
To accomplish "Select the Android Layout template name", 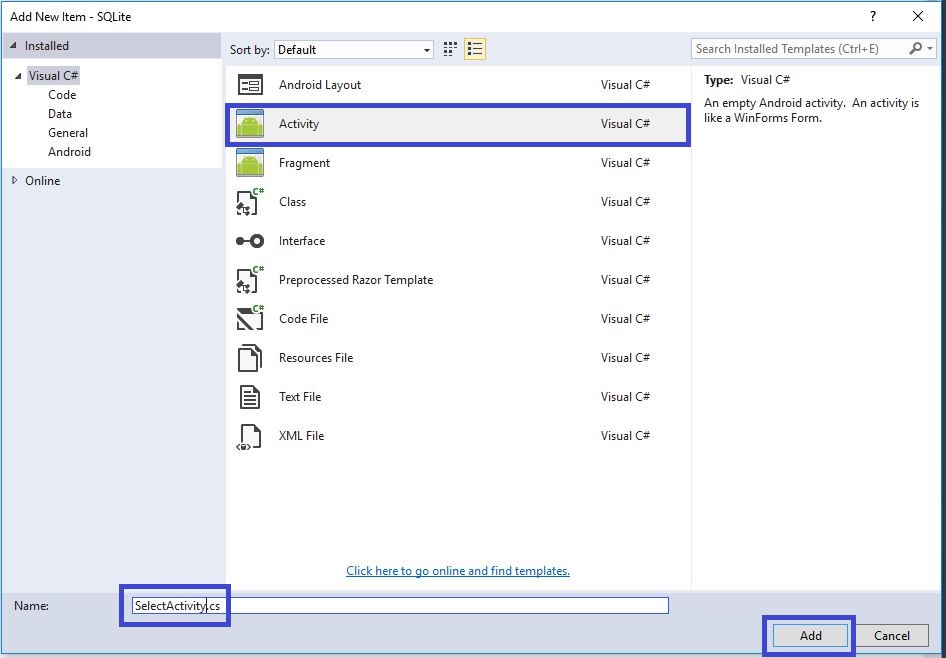I will pyautogui.click(x=320, y=85).
